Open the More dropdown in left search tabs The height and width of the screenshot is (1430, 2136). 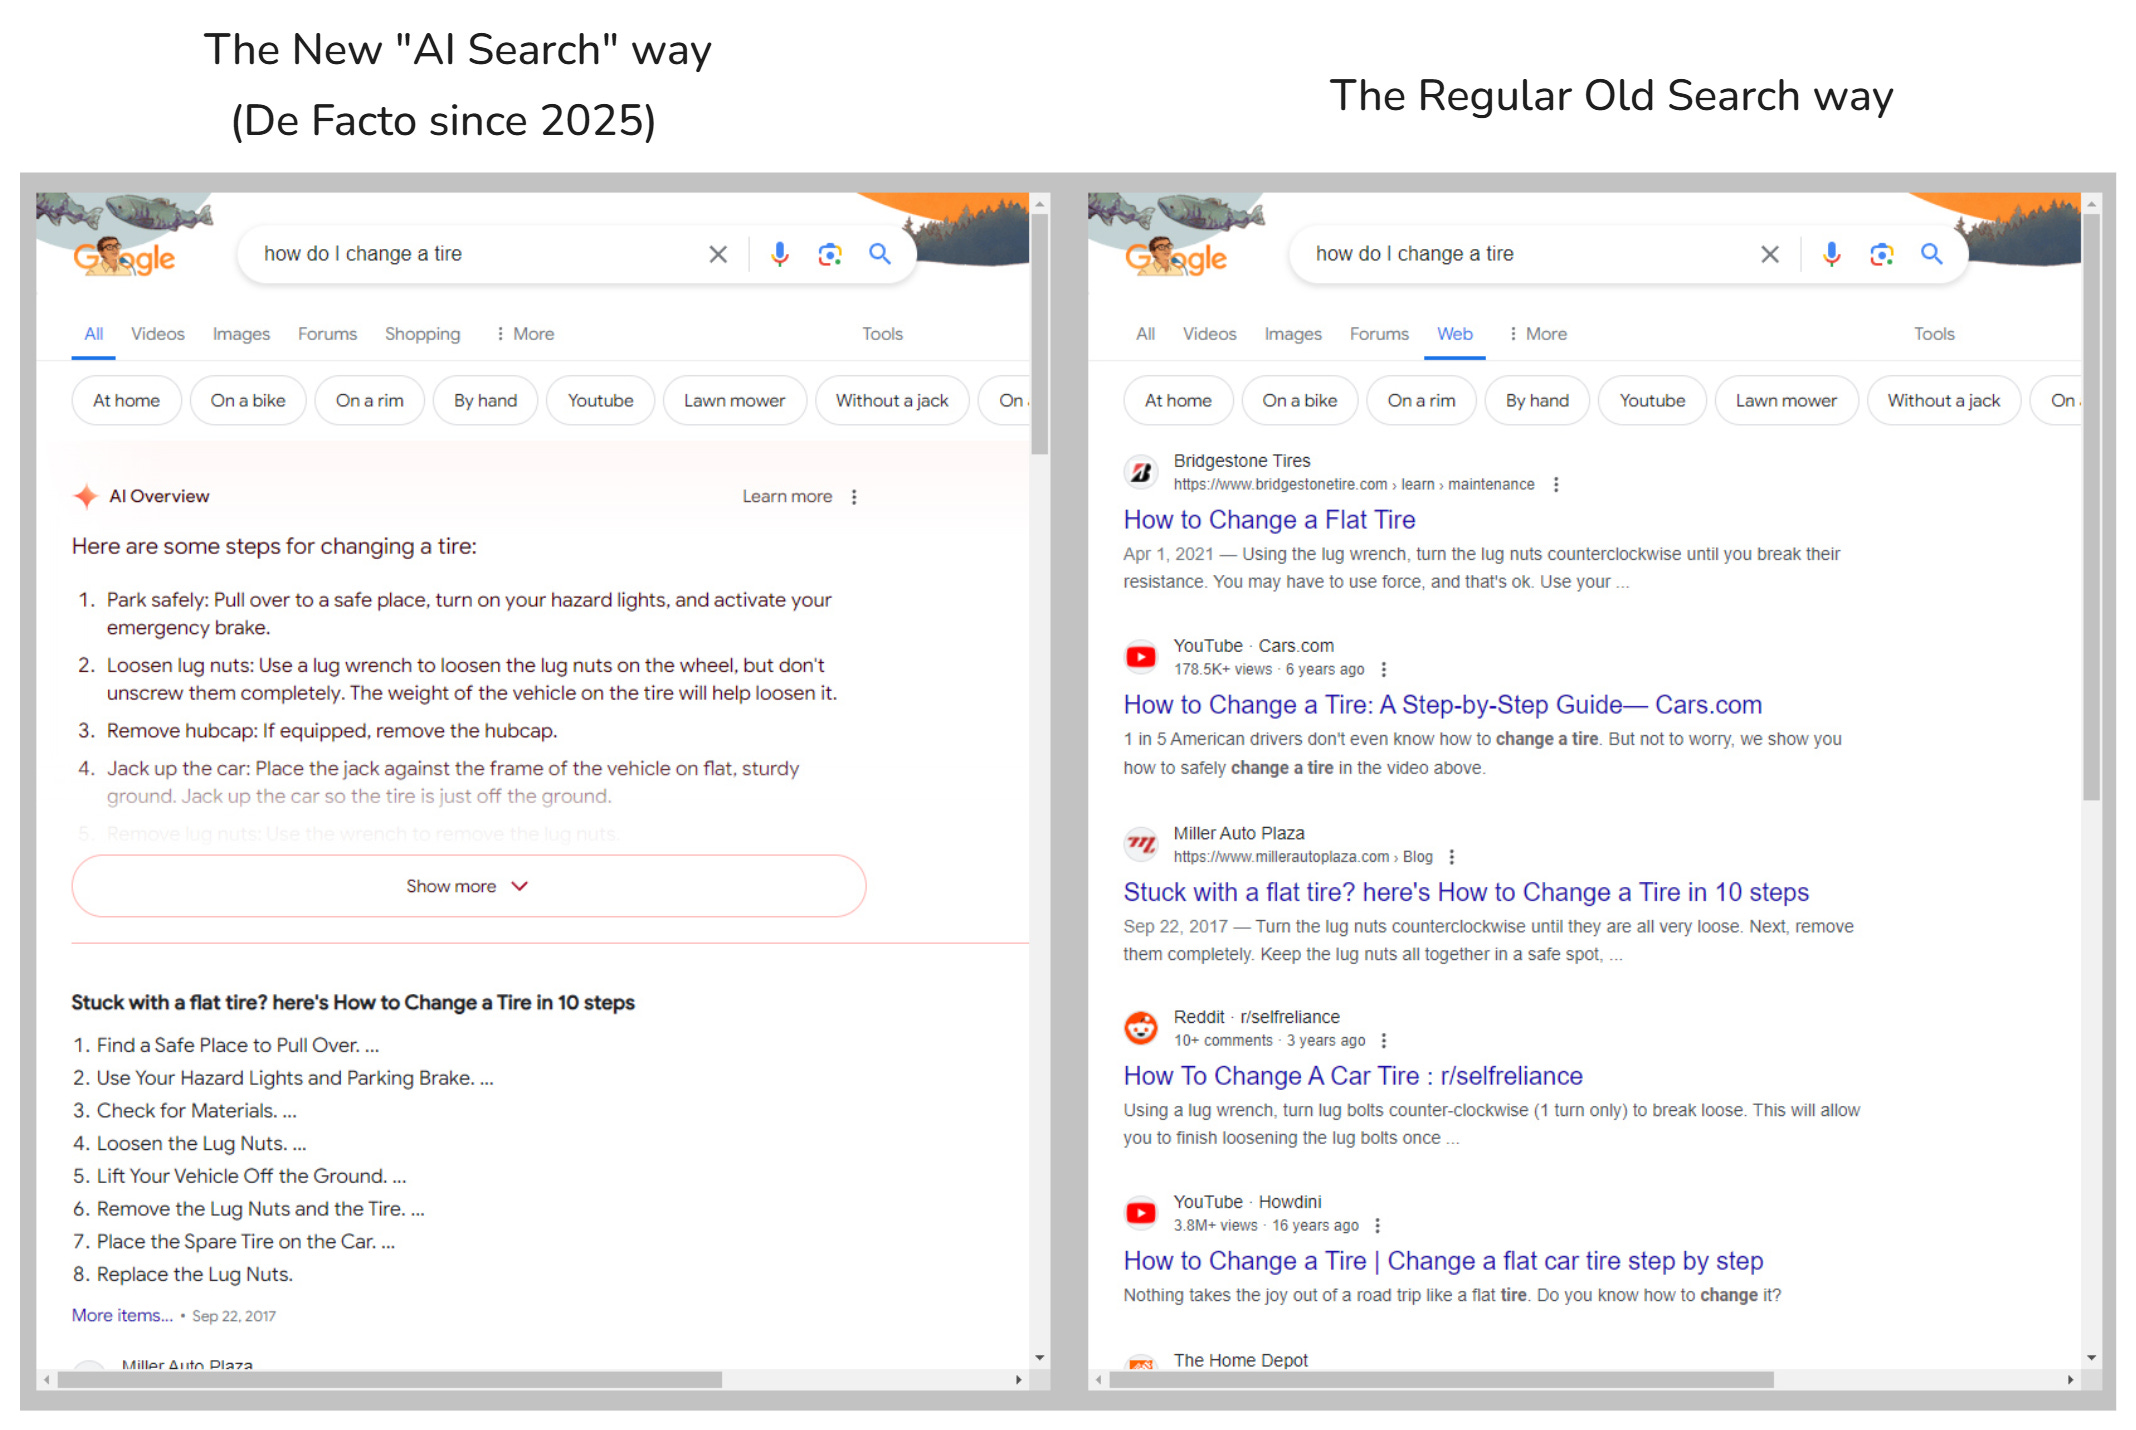(x=525, y=334)
